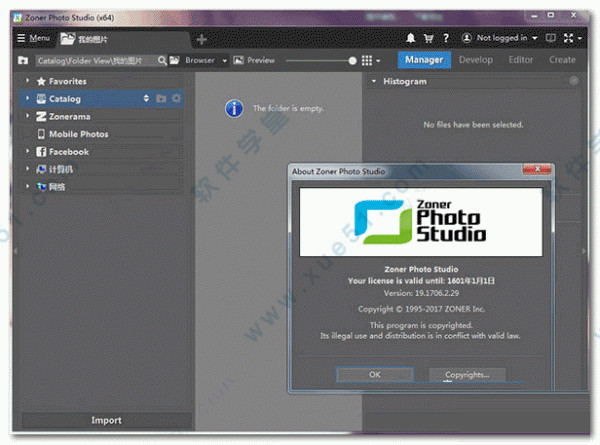Click the Copyrights... button
Viewport: 600px width, 445px height.
(466, 374)
